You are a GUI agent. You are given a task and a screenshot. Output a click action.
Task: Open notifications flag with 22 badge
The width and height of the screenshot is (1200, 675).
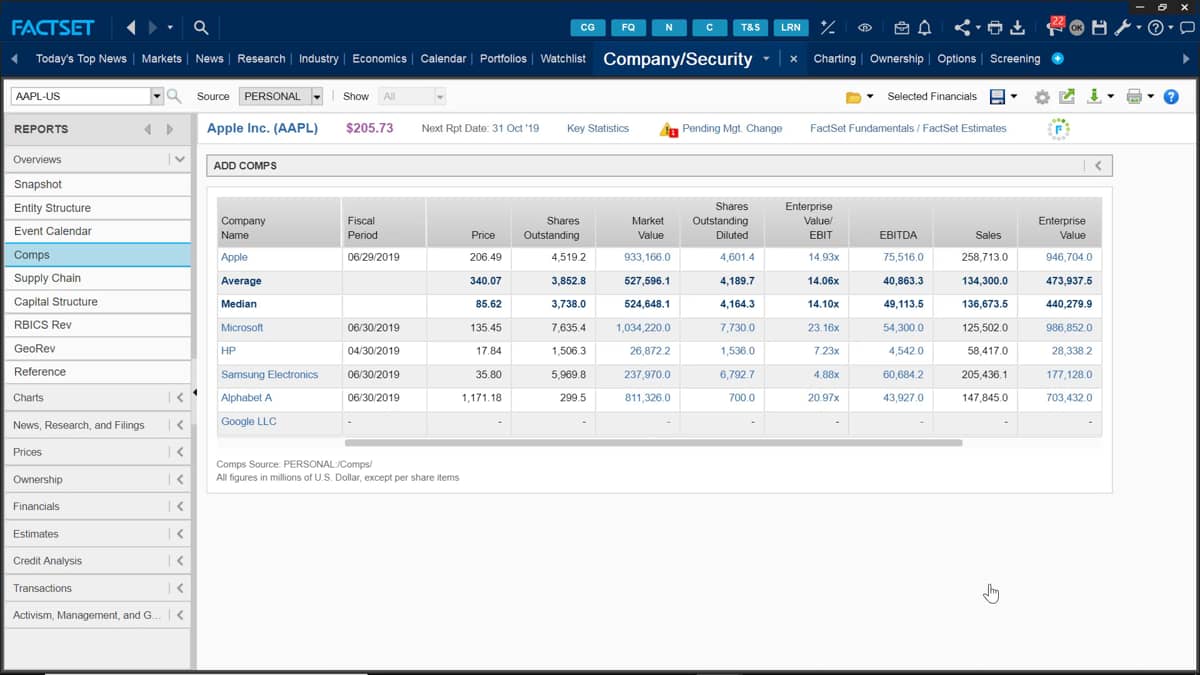click(x=1056, y=25)
